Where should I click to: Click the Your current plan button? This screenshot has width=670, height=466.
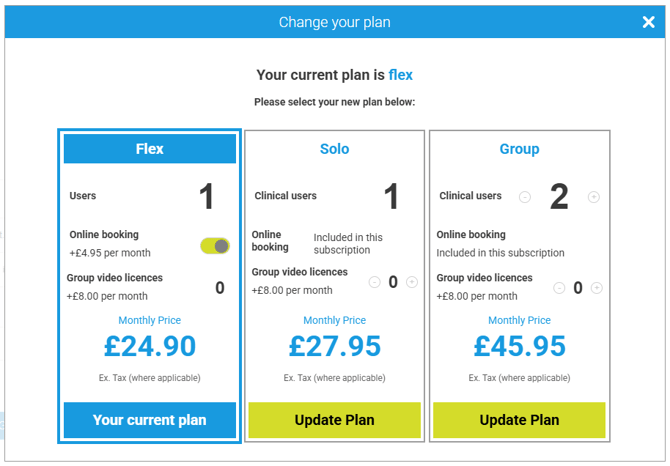pyautogui.click(x=150, y=420)
